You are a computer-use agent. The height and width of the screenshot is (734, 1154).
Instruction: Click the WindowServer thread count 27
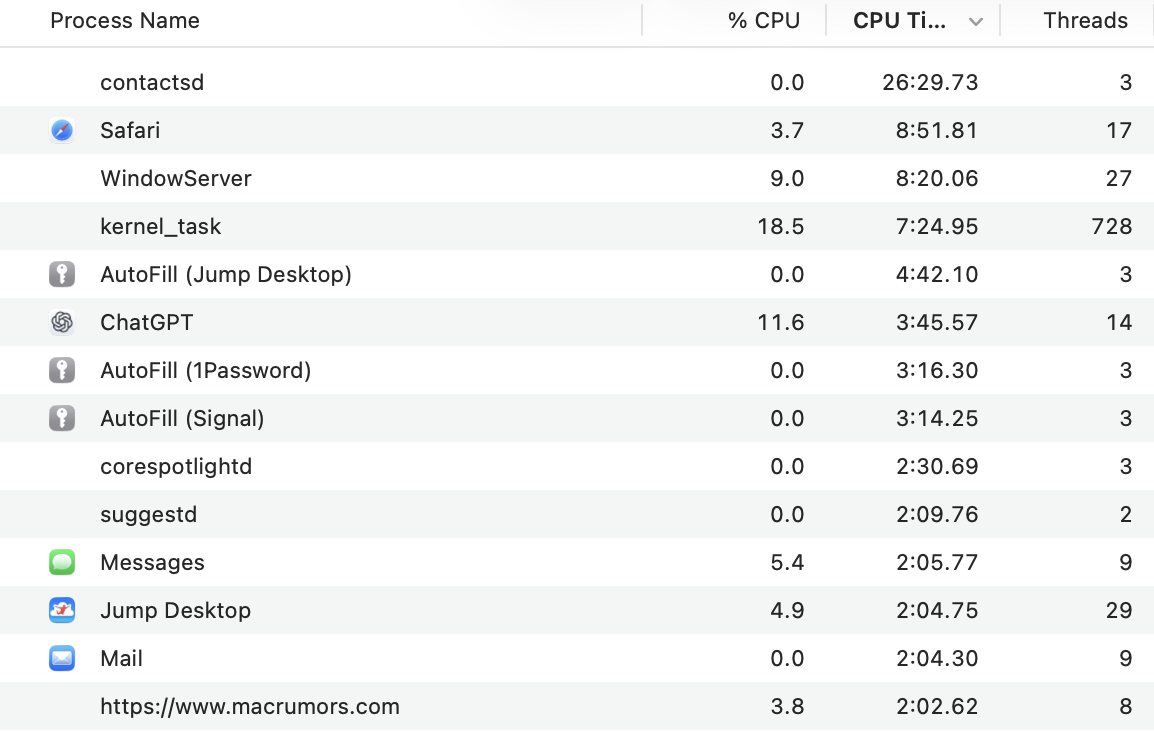point(1119,178)
